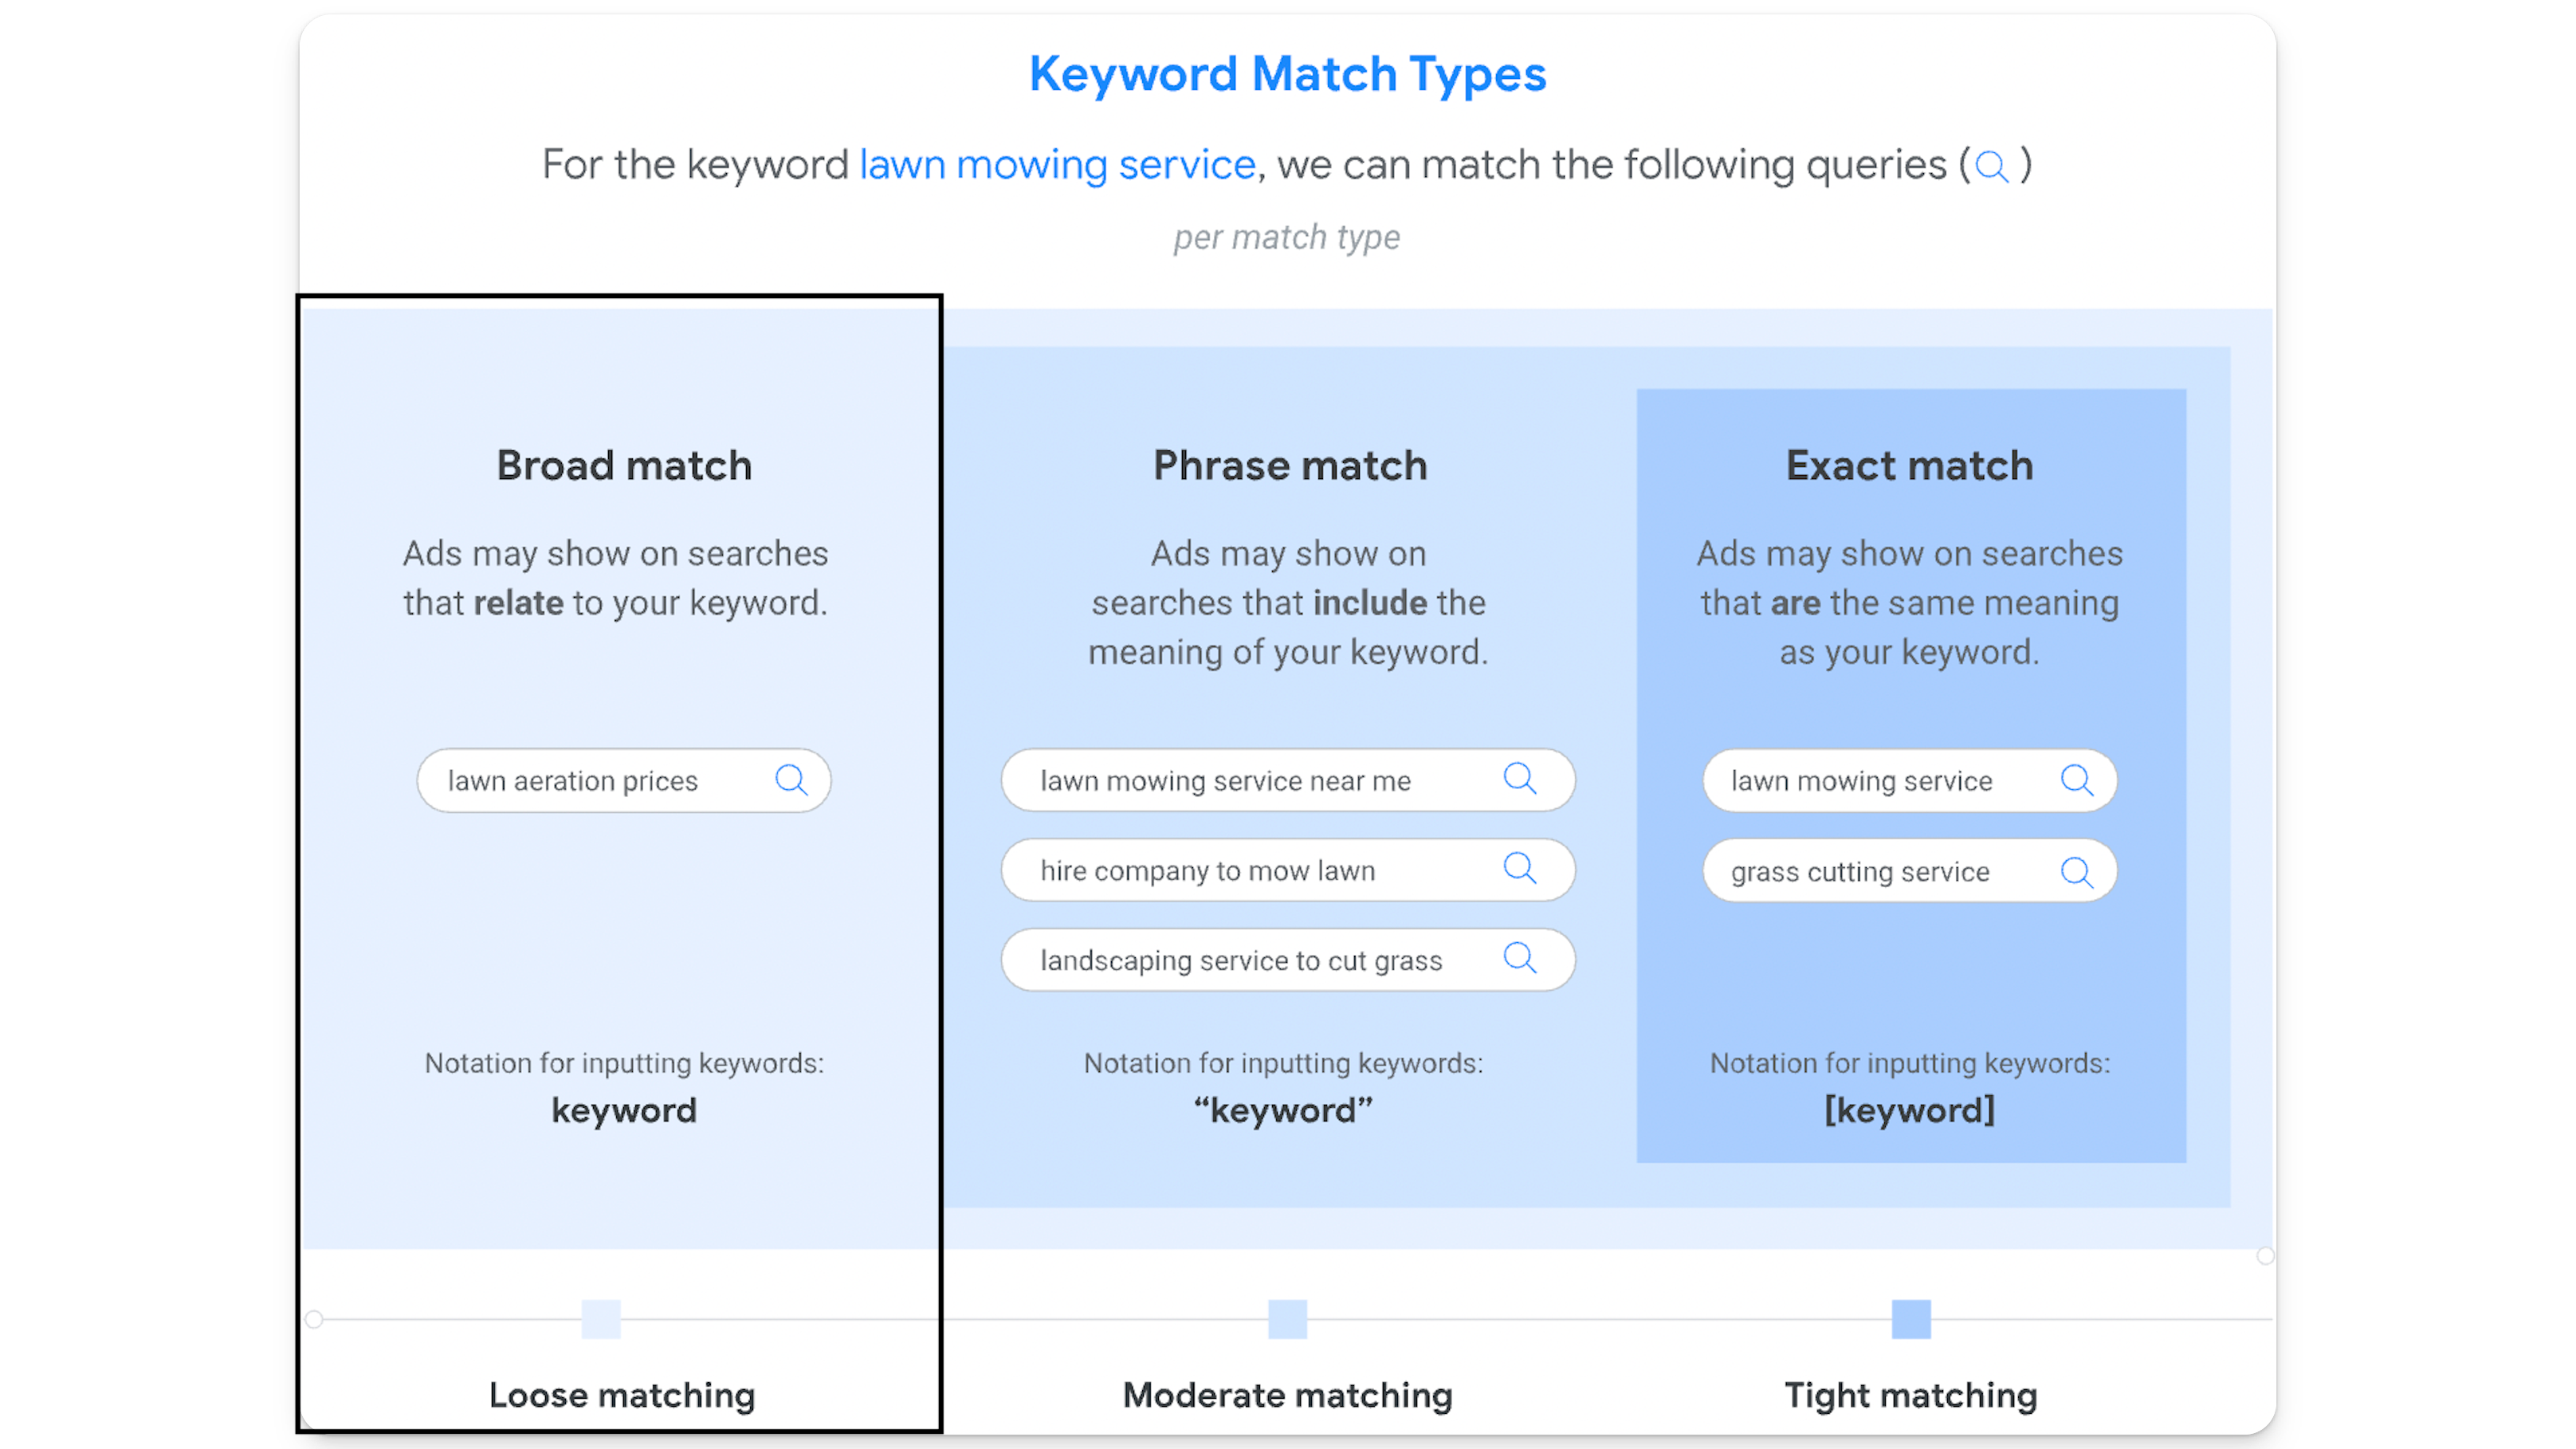Click the search icon for 'landscaping service to cut grass'
The width and height of the screenshot is (2576, 1449).
[x=1520, y=959]
